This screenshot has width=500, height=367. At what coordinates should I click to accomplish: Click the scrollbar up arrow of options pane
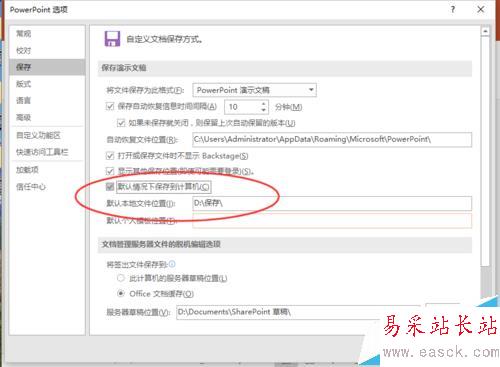(485, 31)
